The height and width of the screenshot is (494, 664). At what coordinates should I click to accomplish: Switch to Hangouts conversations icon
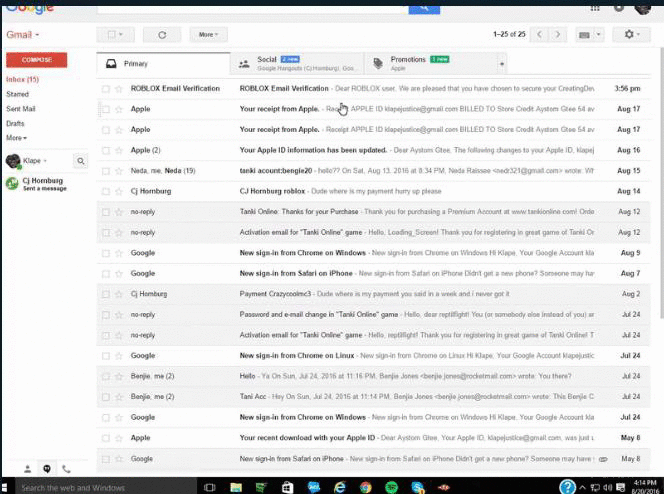[47, 469]
